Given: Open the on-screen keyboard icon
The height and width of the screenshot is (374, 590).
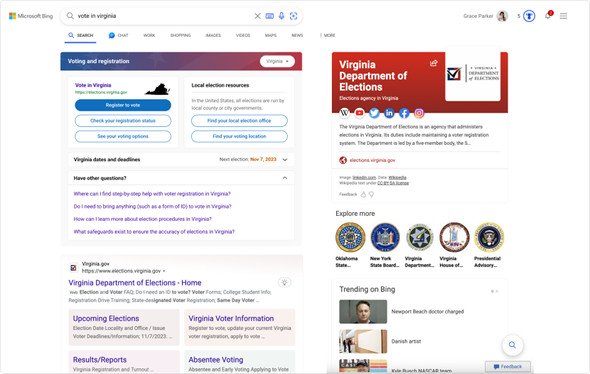Looking at the screenshot, I should click(x=269, y=16).
